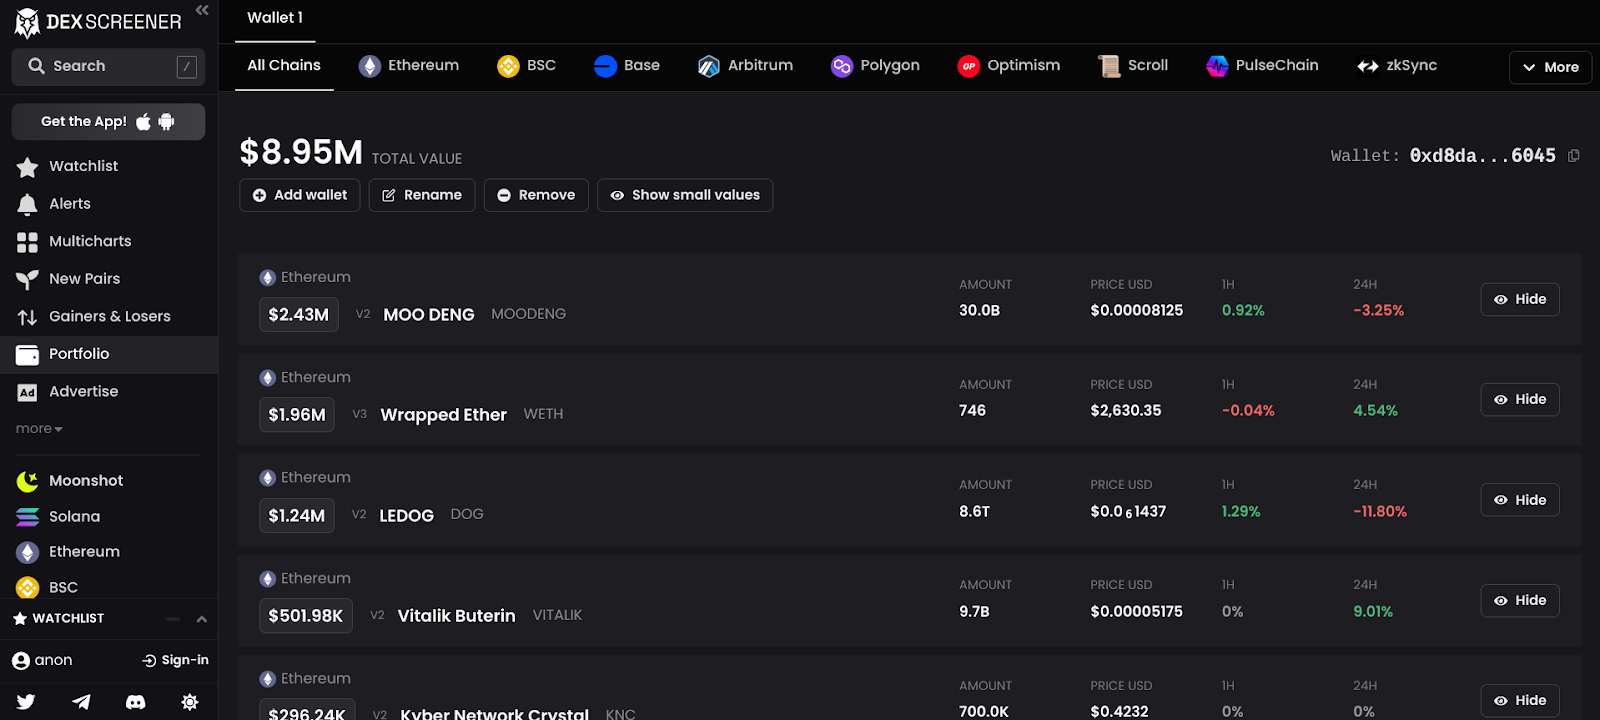Open the More chains dropdown
This screenshot has width=1600, height=720.
pyautogui.click(x=1550, y=67)
